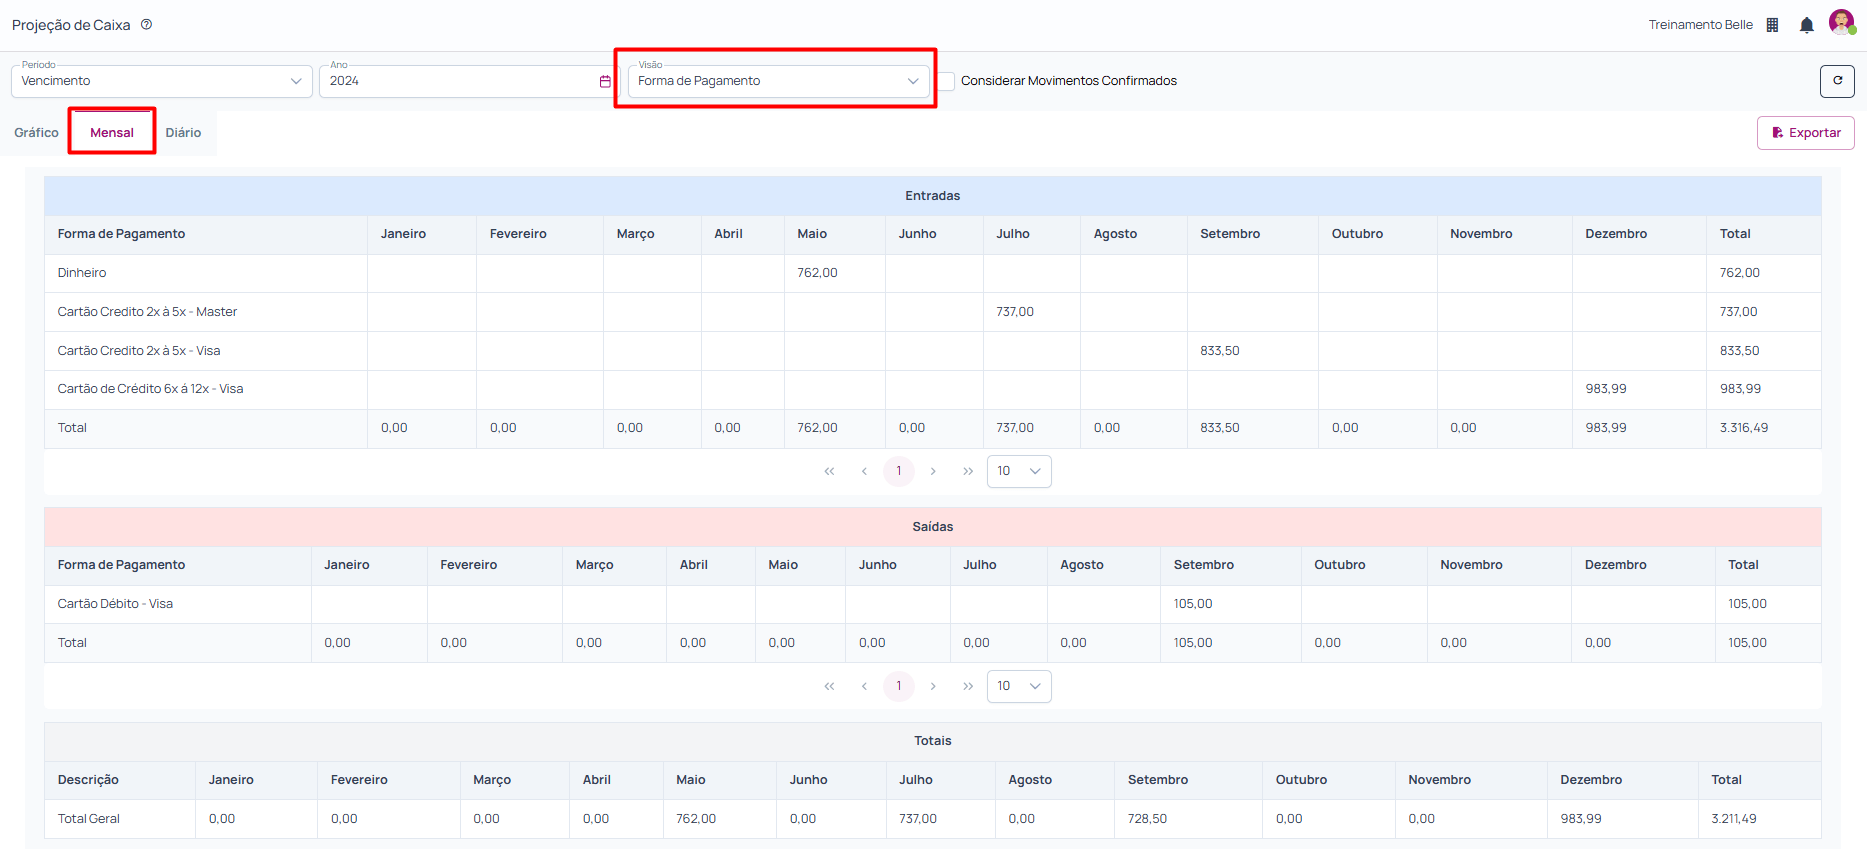Switch to the Gráfico tab
The height and width of the screenshot is (849, 1867).
[x=36, y=132]
